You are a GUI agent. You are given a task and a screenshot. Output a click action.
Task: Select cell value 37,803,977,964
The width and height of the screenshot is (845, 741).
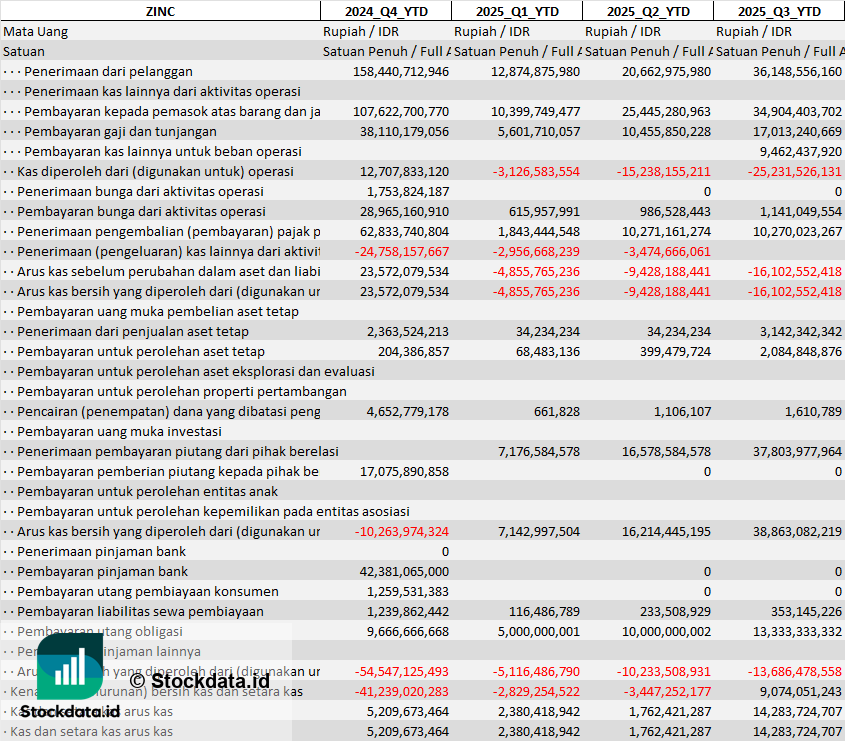click(797, 451)
